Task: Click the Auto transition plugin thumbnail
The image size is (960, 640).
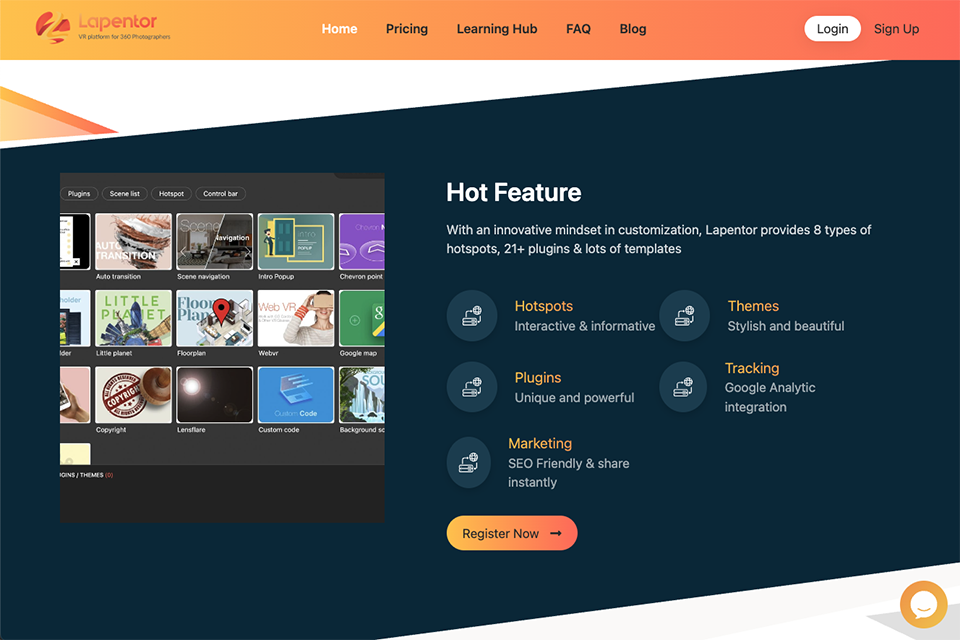Action: click(x=133, y=241)
